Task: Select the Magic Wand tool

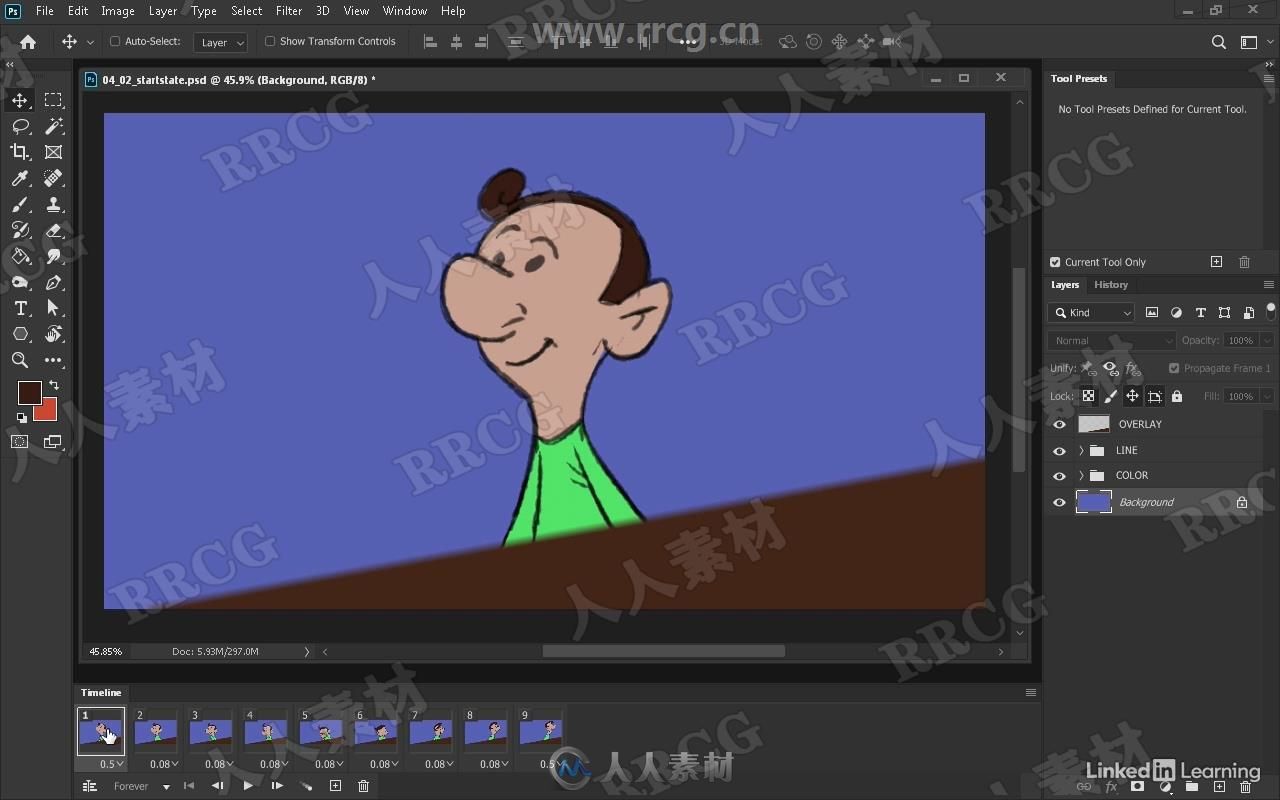Action: (x=54, y=126)
